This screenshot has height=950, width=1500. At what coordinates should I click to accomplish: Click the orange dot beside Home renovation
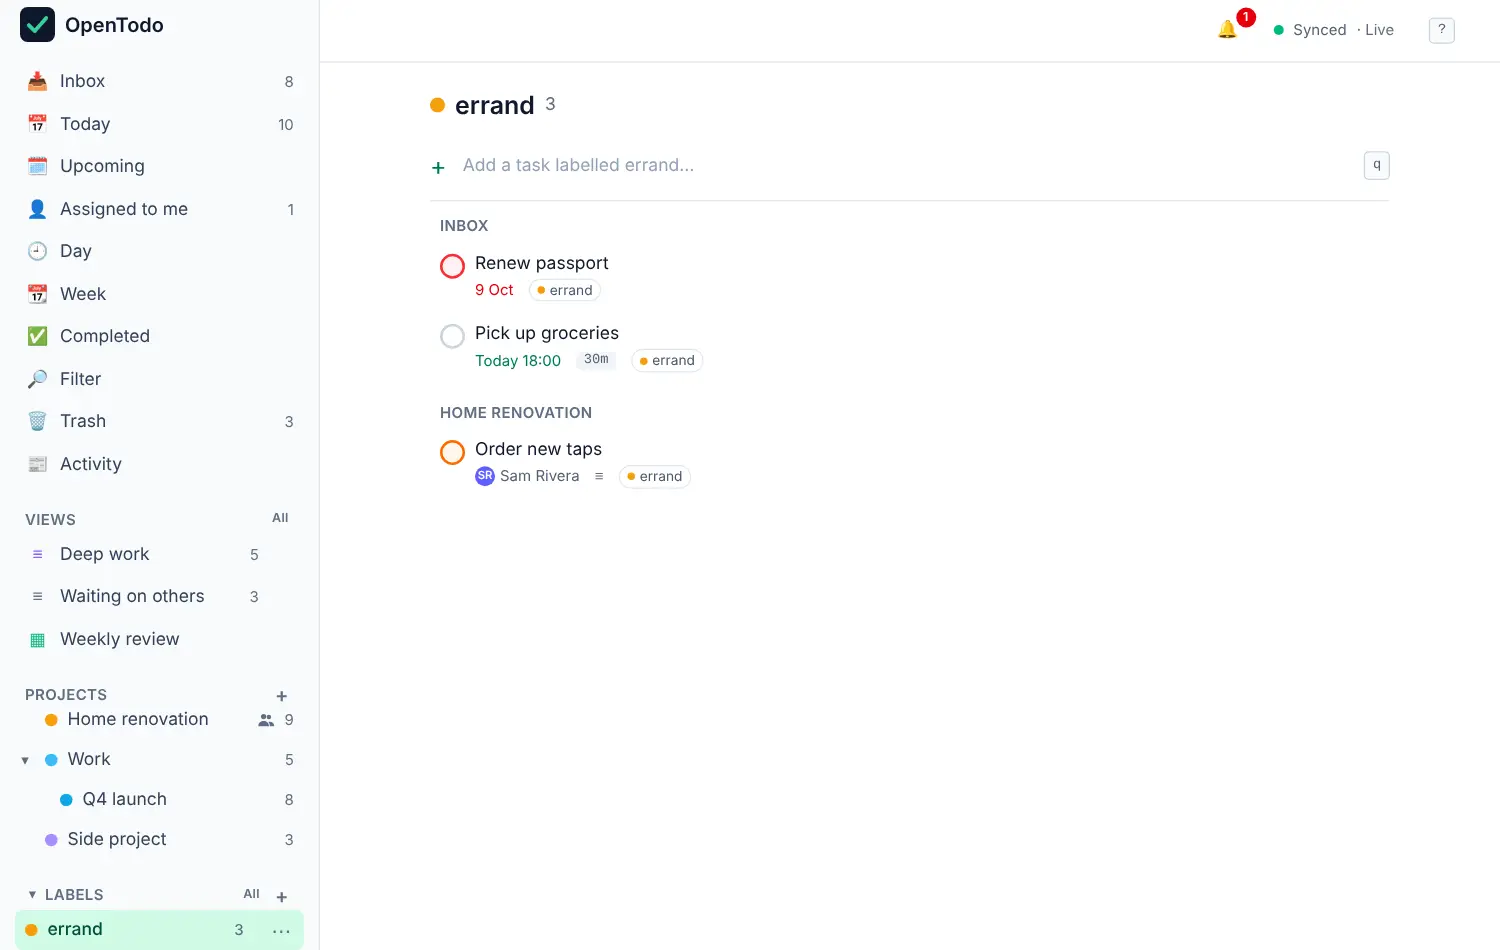coord(51,720)
